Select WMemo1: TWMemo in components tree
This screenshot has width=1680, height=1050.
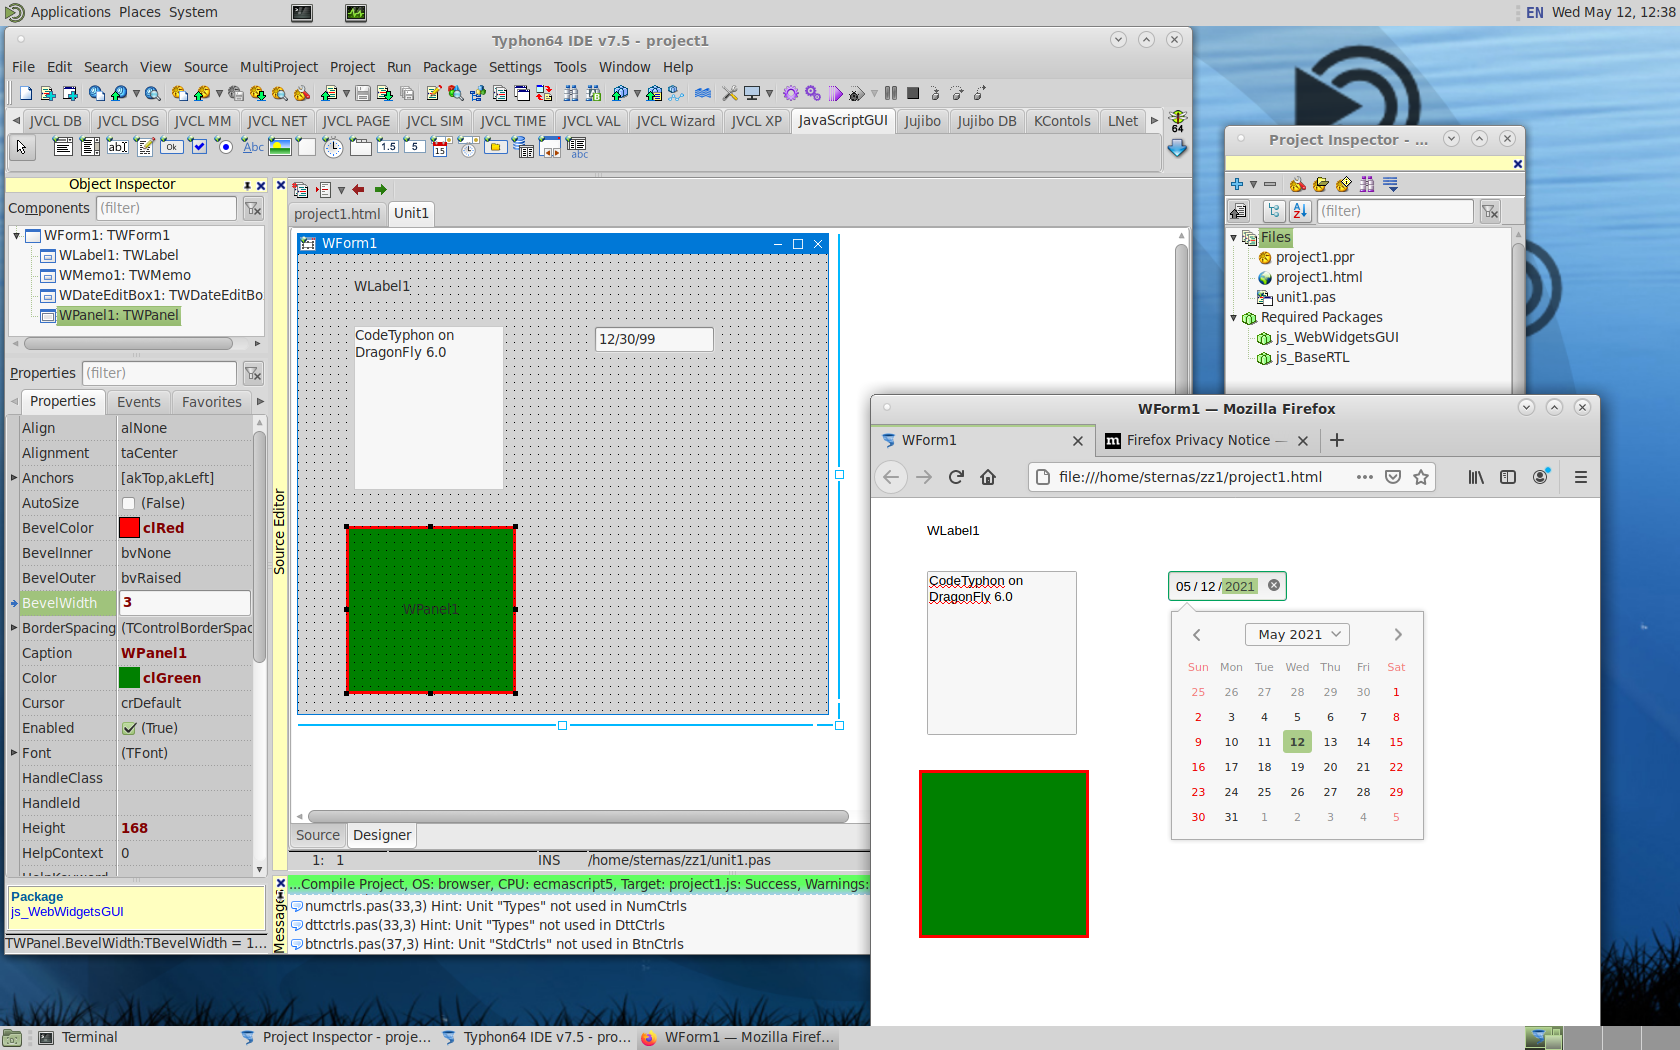[124, 275]
